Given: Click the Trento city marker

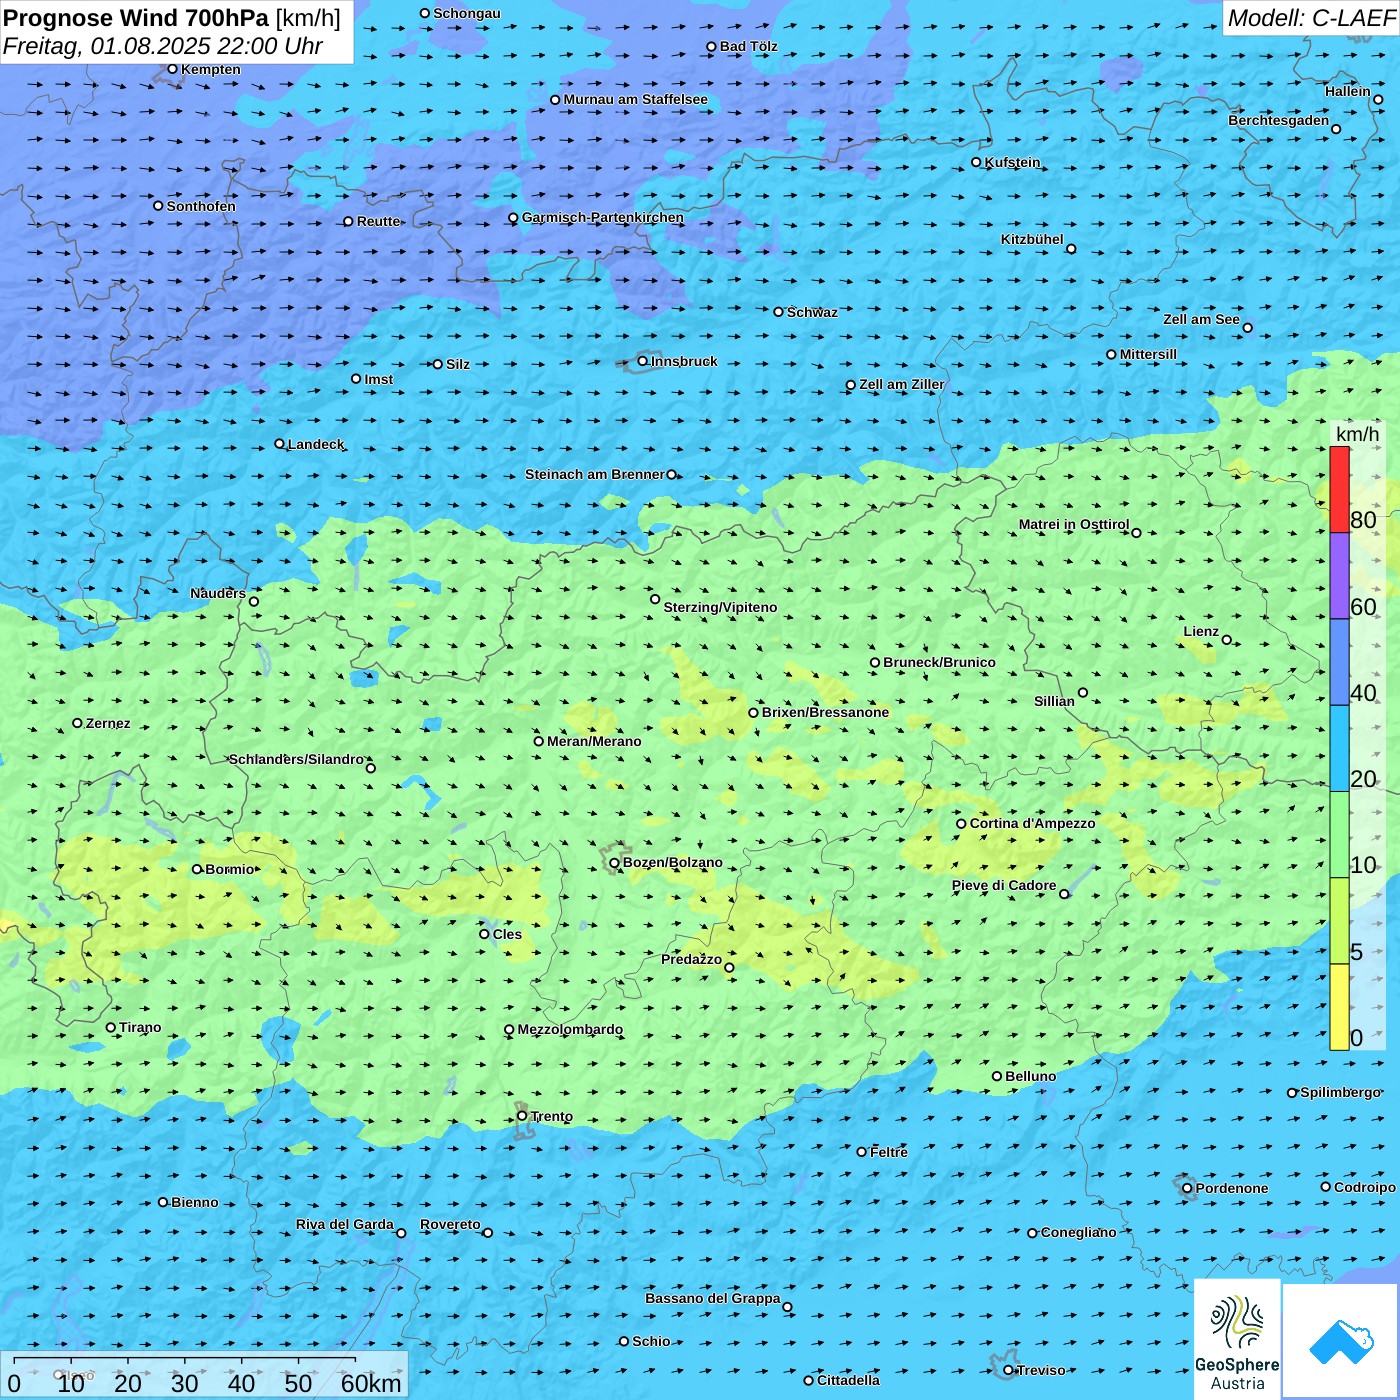Looking at the screenshot, I should pyautogui.click(x=522, y=1116).
